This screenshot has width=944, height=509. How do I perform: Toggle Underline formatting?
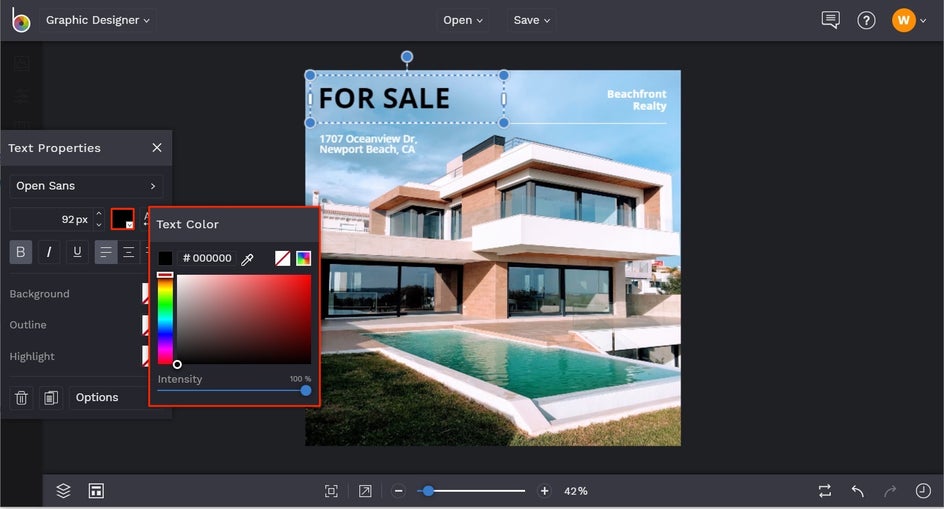tap(77, 252)
